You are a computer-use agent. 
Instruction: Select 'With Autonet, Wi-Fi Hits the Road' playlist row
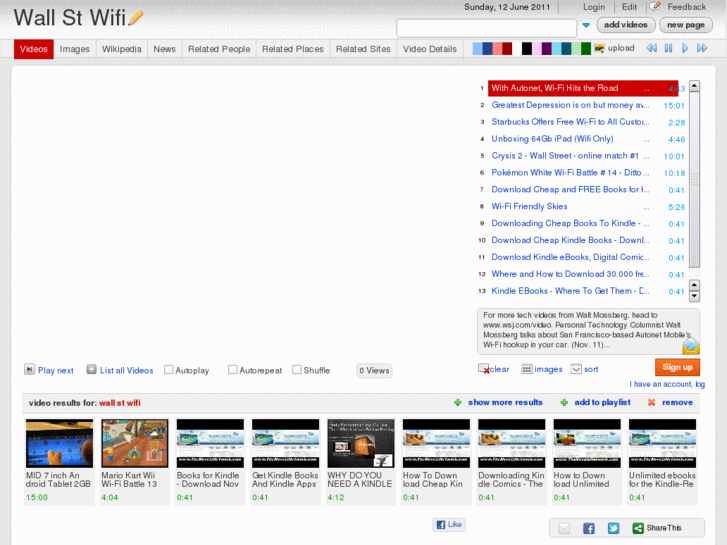pos(583,88)
